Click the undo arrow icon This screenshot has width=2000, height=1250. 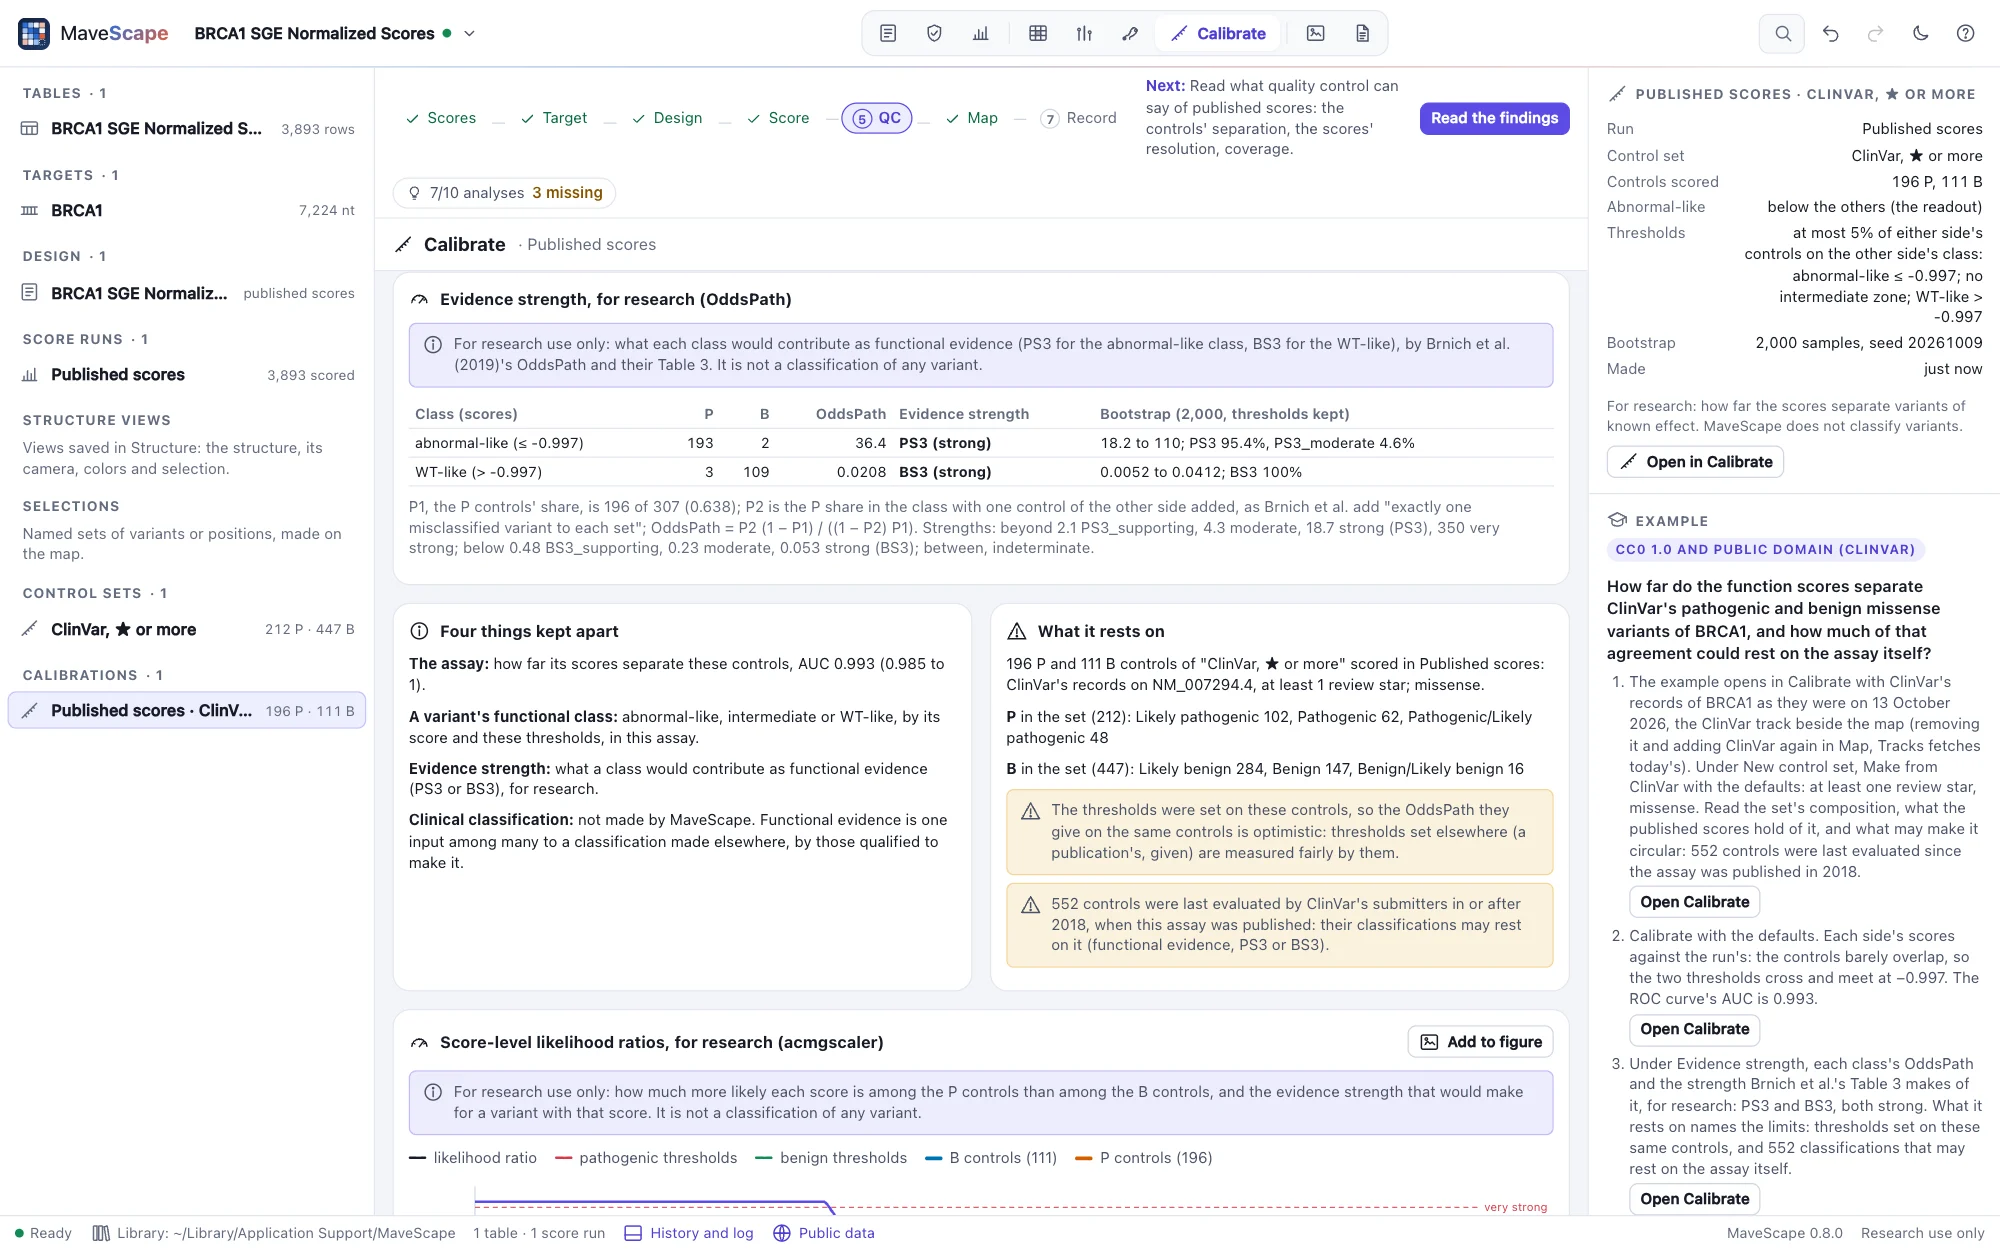coord(1830,34)
